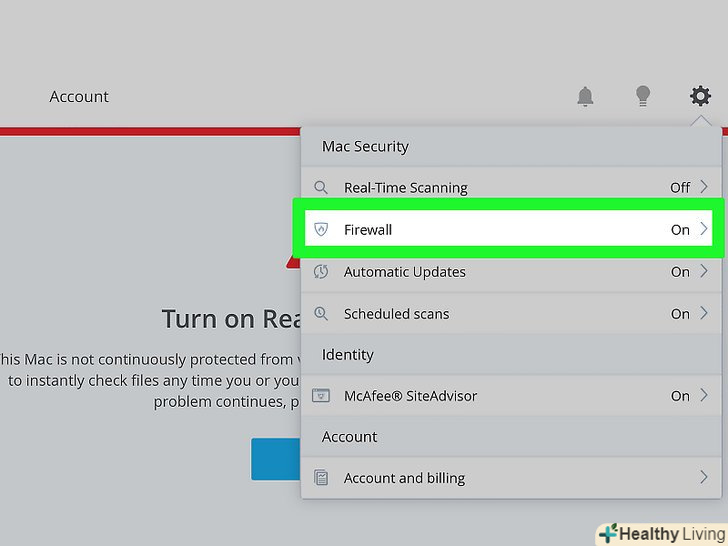The height and width of the screenshot is (546, 728).
Task: Expand the Firewall chevron arrow
Action: tap(704, 229)
